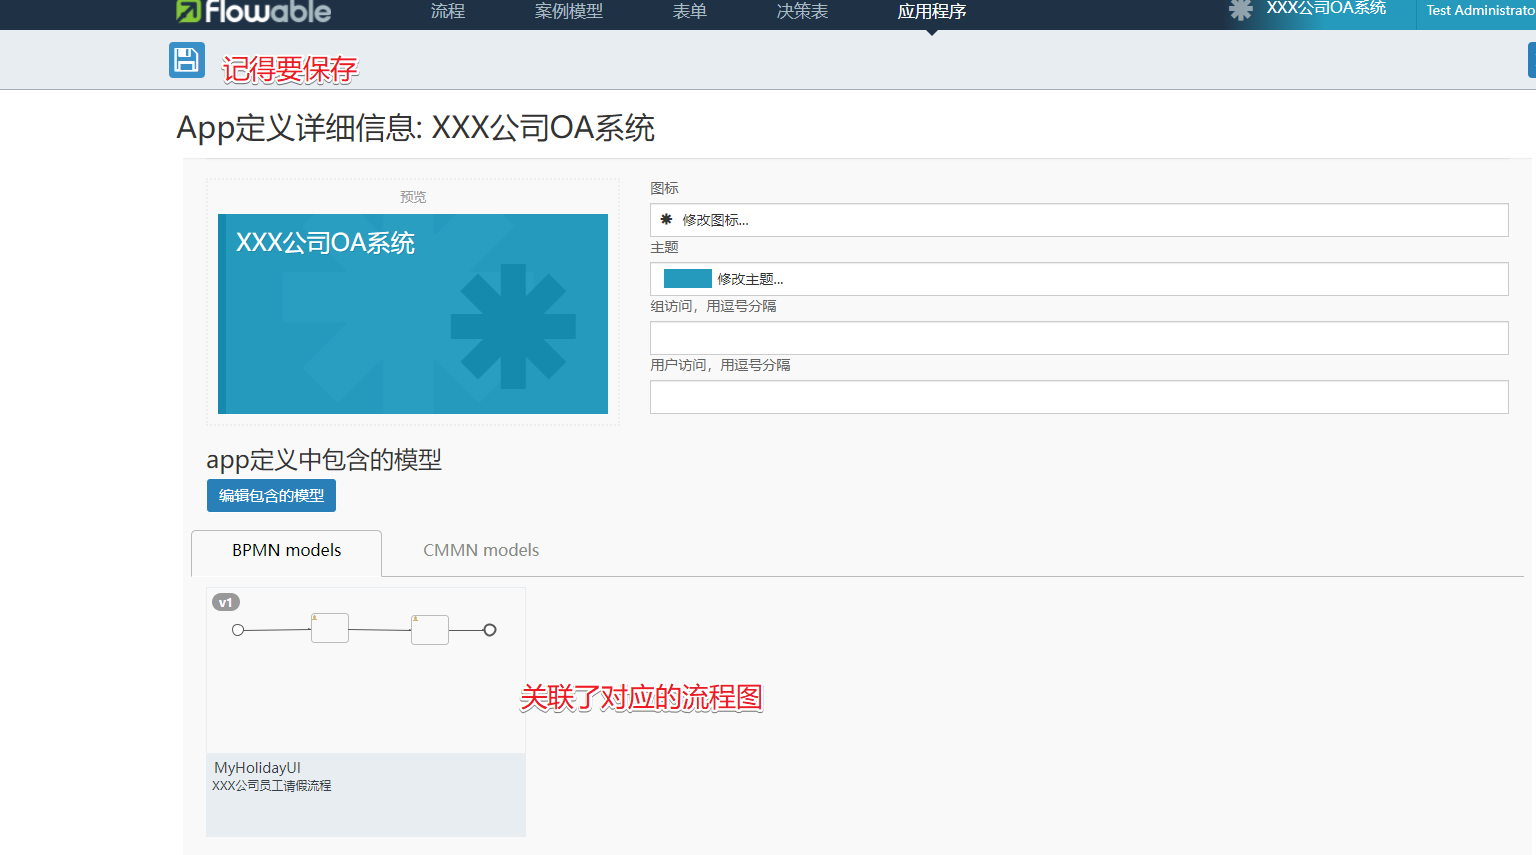Click the v1 version badge
The height and width of the screenshot is (855, 1536).
pyautogui.click(x=226, y=602)
